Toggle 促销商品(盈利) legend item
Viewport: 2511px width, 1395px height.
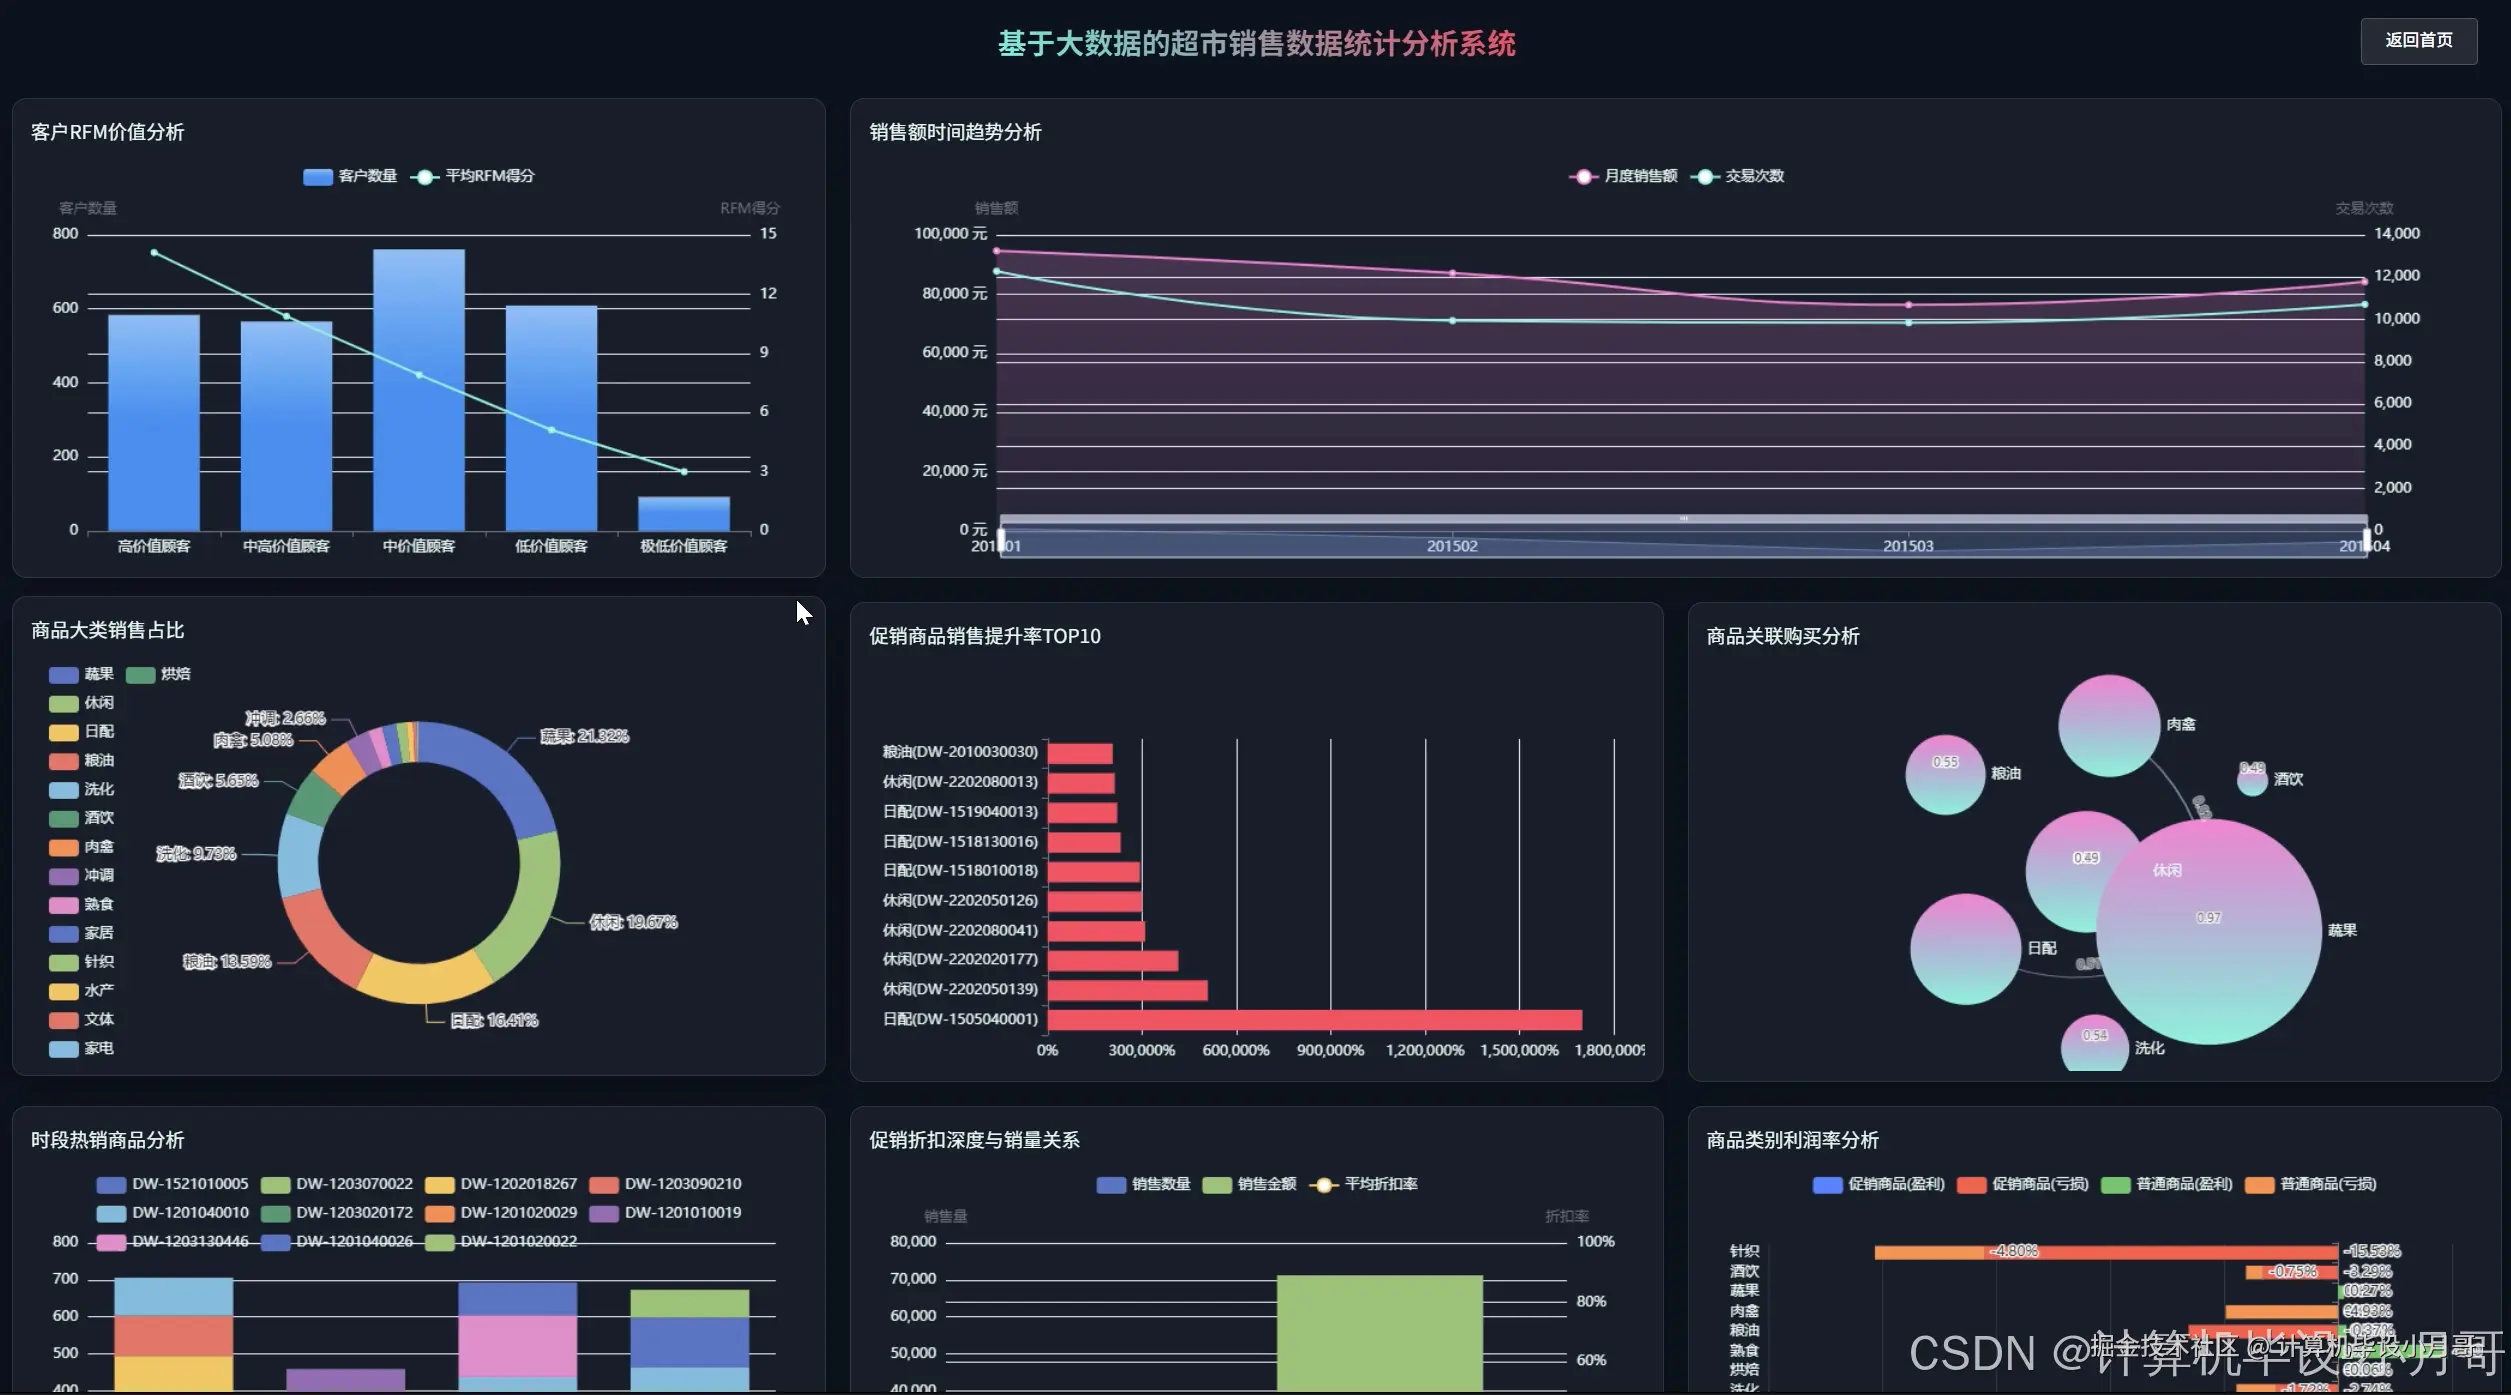coord(1827,1185)
